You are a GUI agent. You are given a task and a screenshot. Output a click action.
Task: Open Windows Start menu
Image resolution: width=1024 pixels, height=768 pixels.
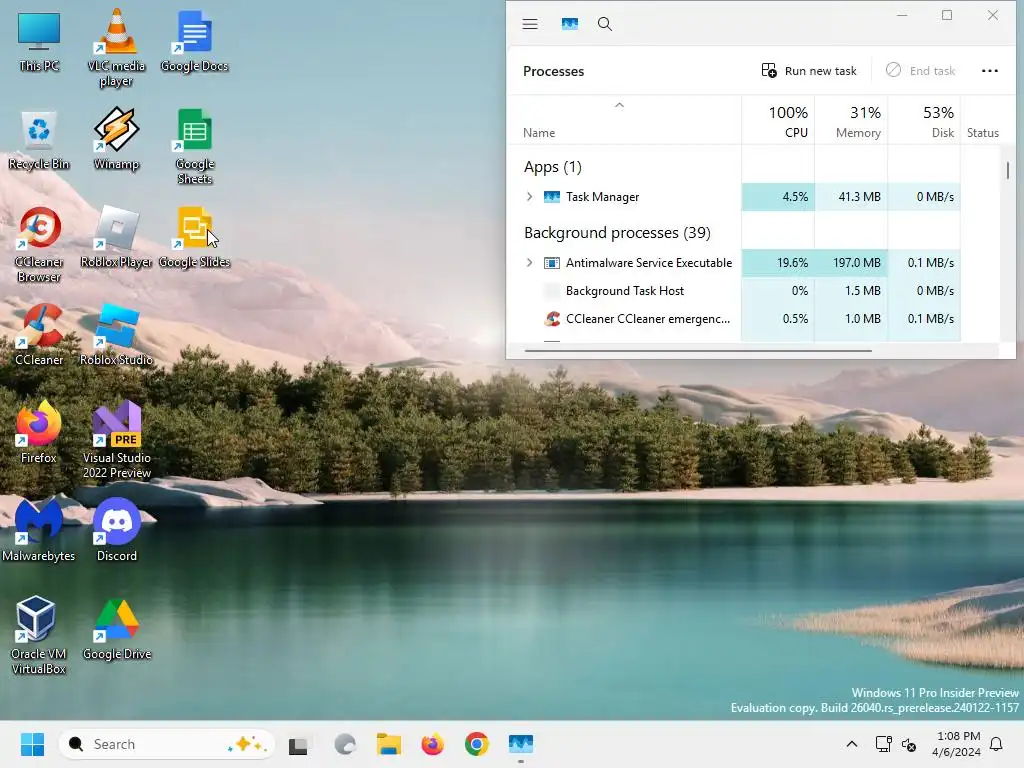[32, 744]
